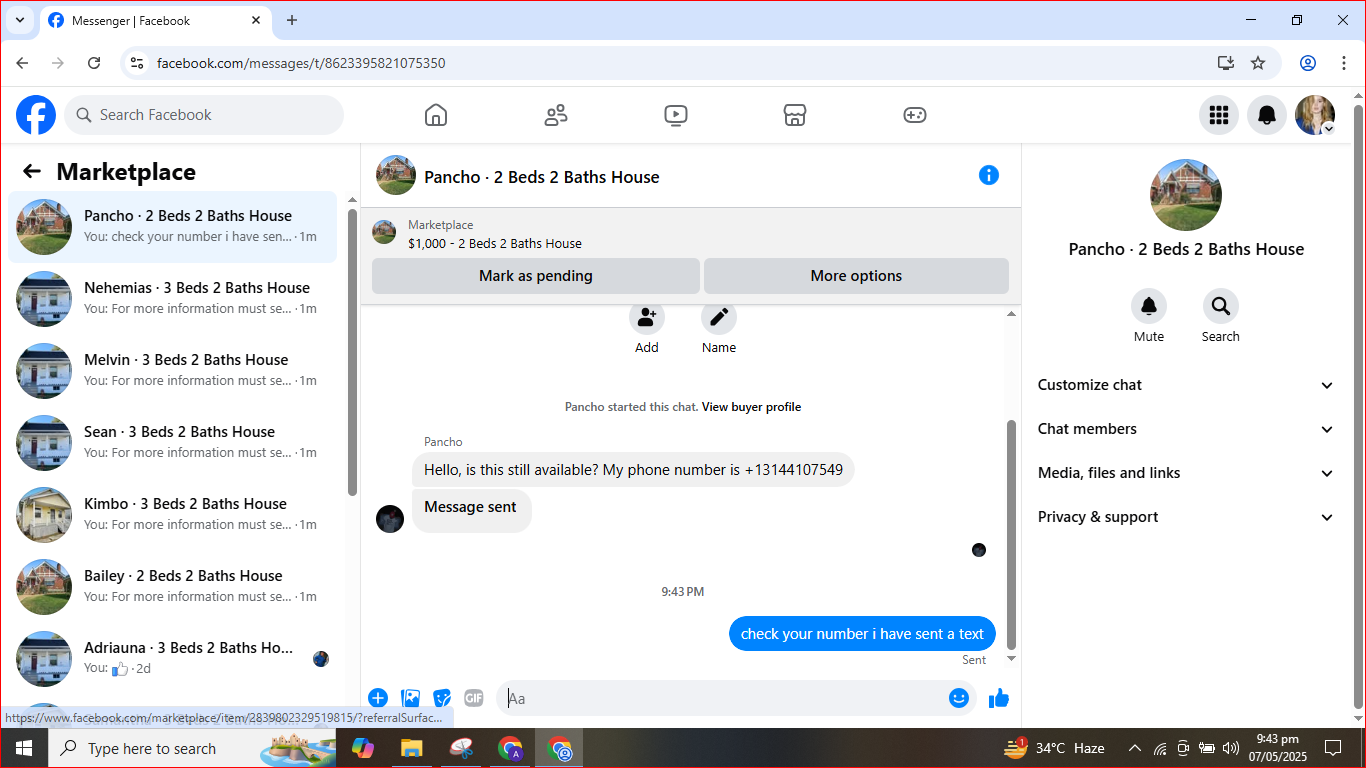Screen dimensions: 1366x768
Task: Click More options button
Action: [x=856, y=276]
